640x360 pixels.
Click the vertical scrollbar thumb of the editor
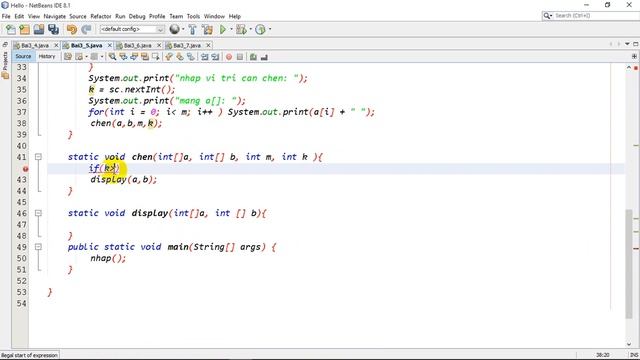coord(629,264)
